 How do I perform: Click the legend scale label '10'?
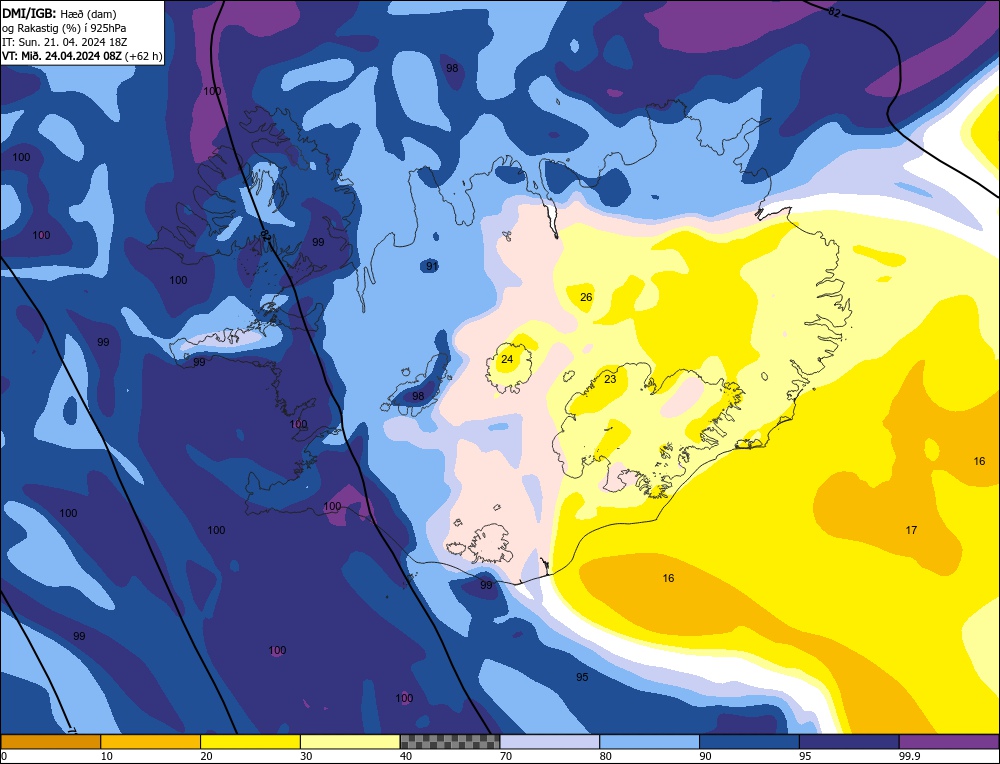[107, 756]
